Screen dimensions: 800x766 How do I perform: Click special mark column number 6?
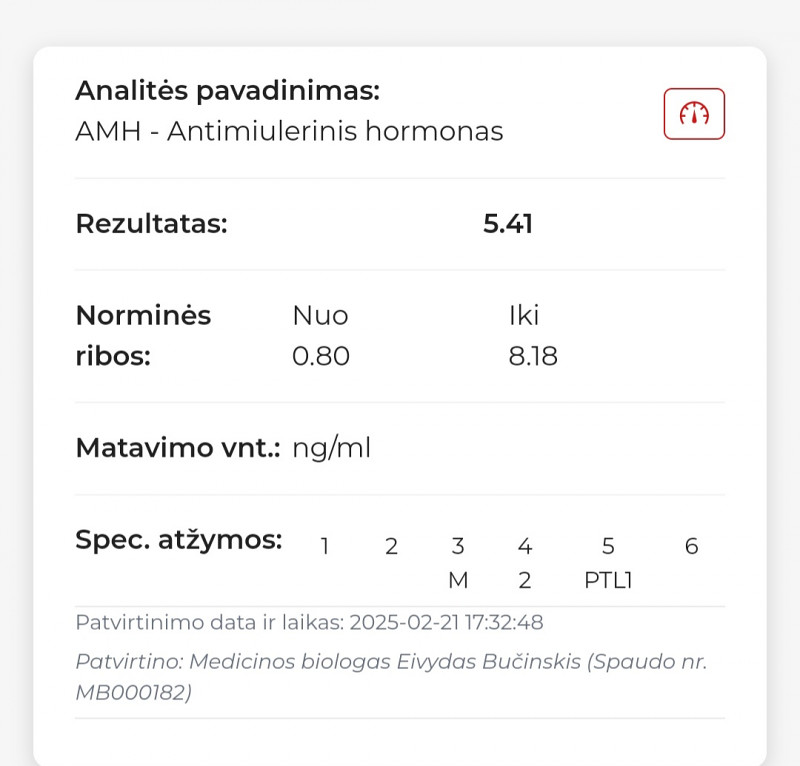[x=691, y=546]
